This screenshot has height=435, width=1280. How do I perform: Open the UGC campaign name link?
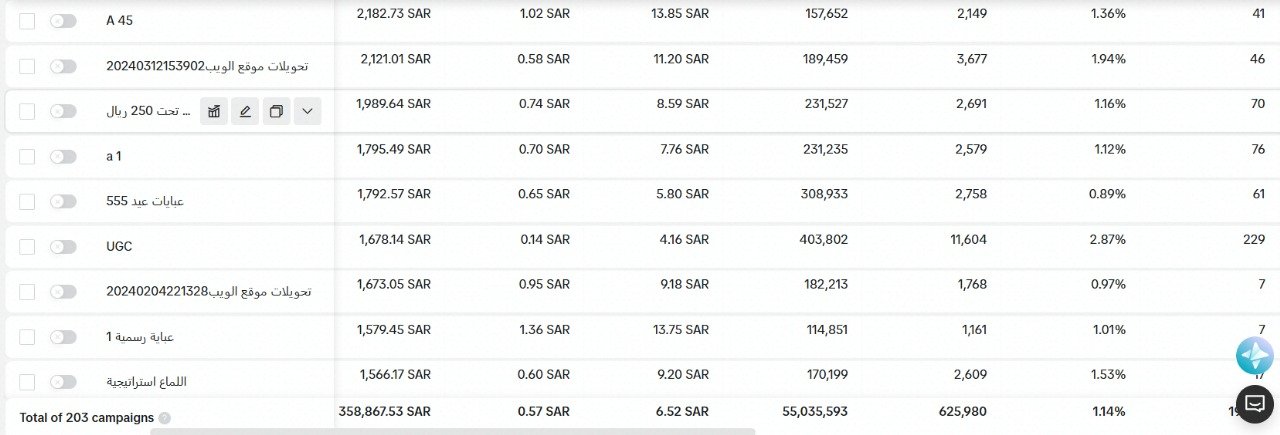[x=119, y=246]
